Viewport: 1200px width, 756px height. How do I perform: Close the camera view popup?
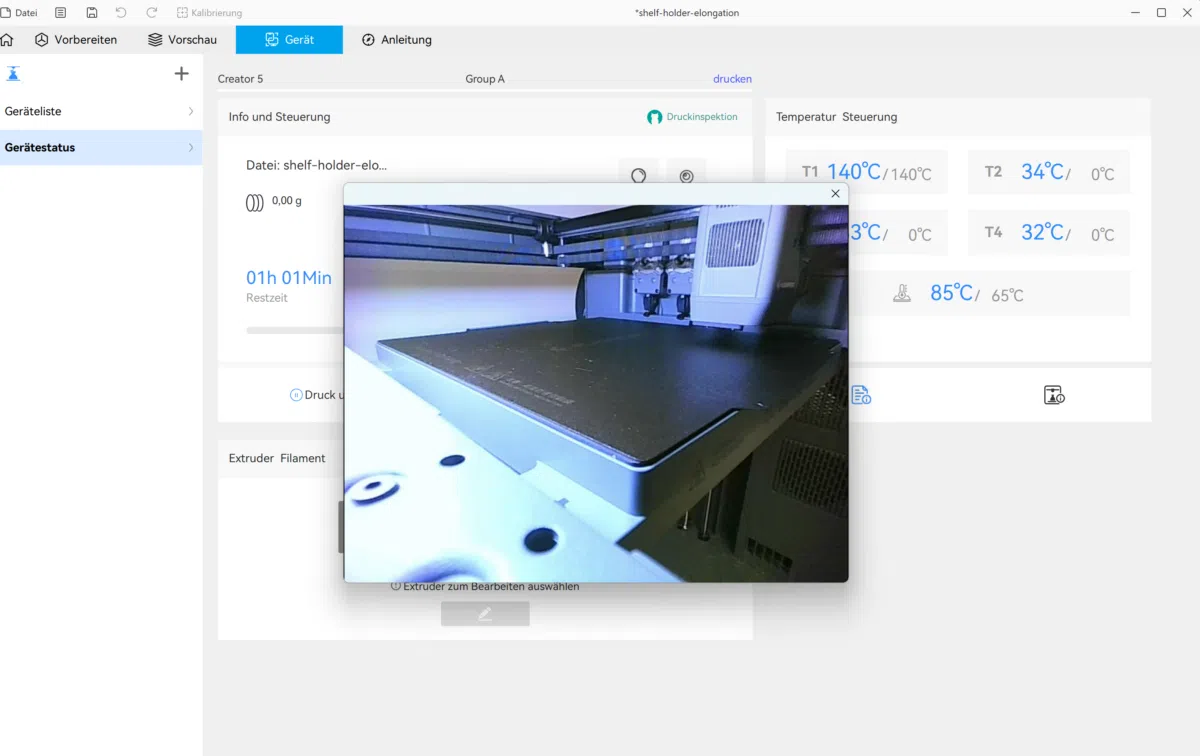835,194
